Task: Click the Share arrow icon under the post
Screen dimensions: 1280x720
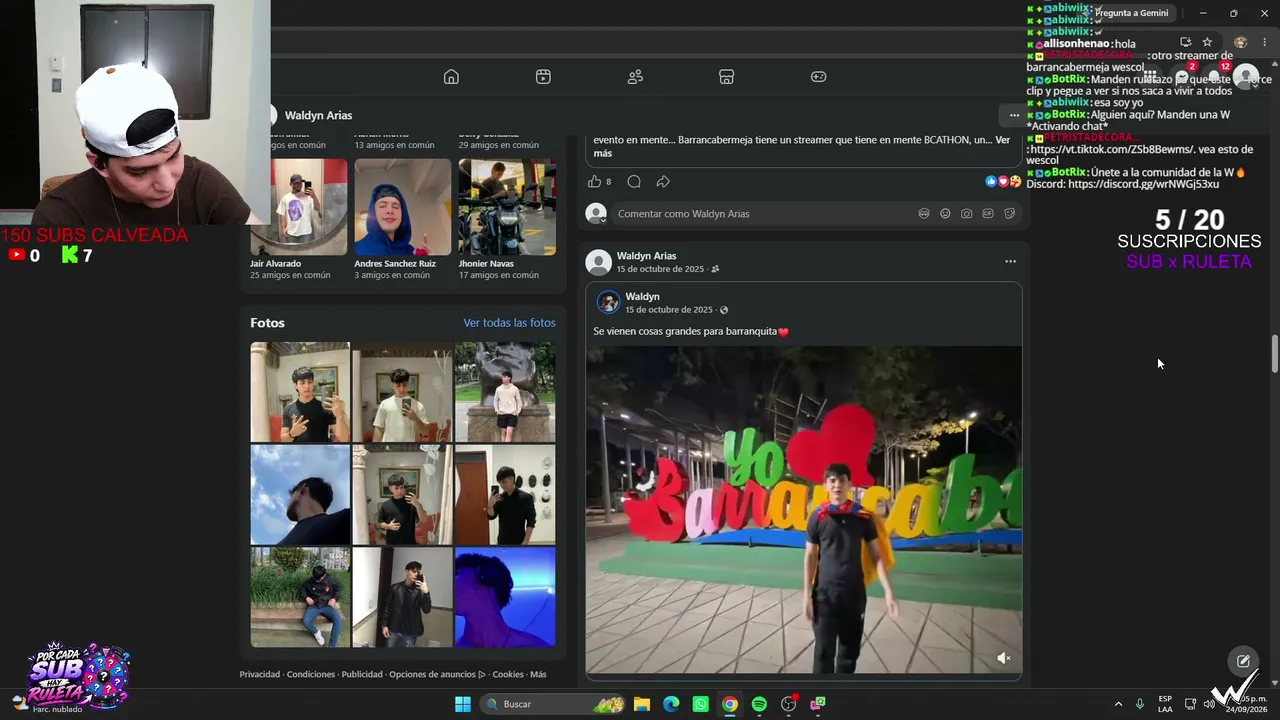Action: [663, 181]
